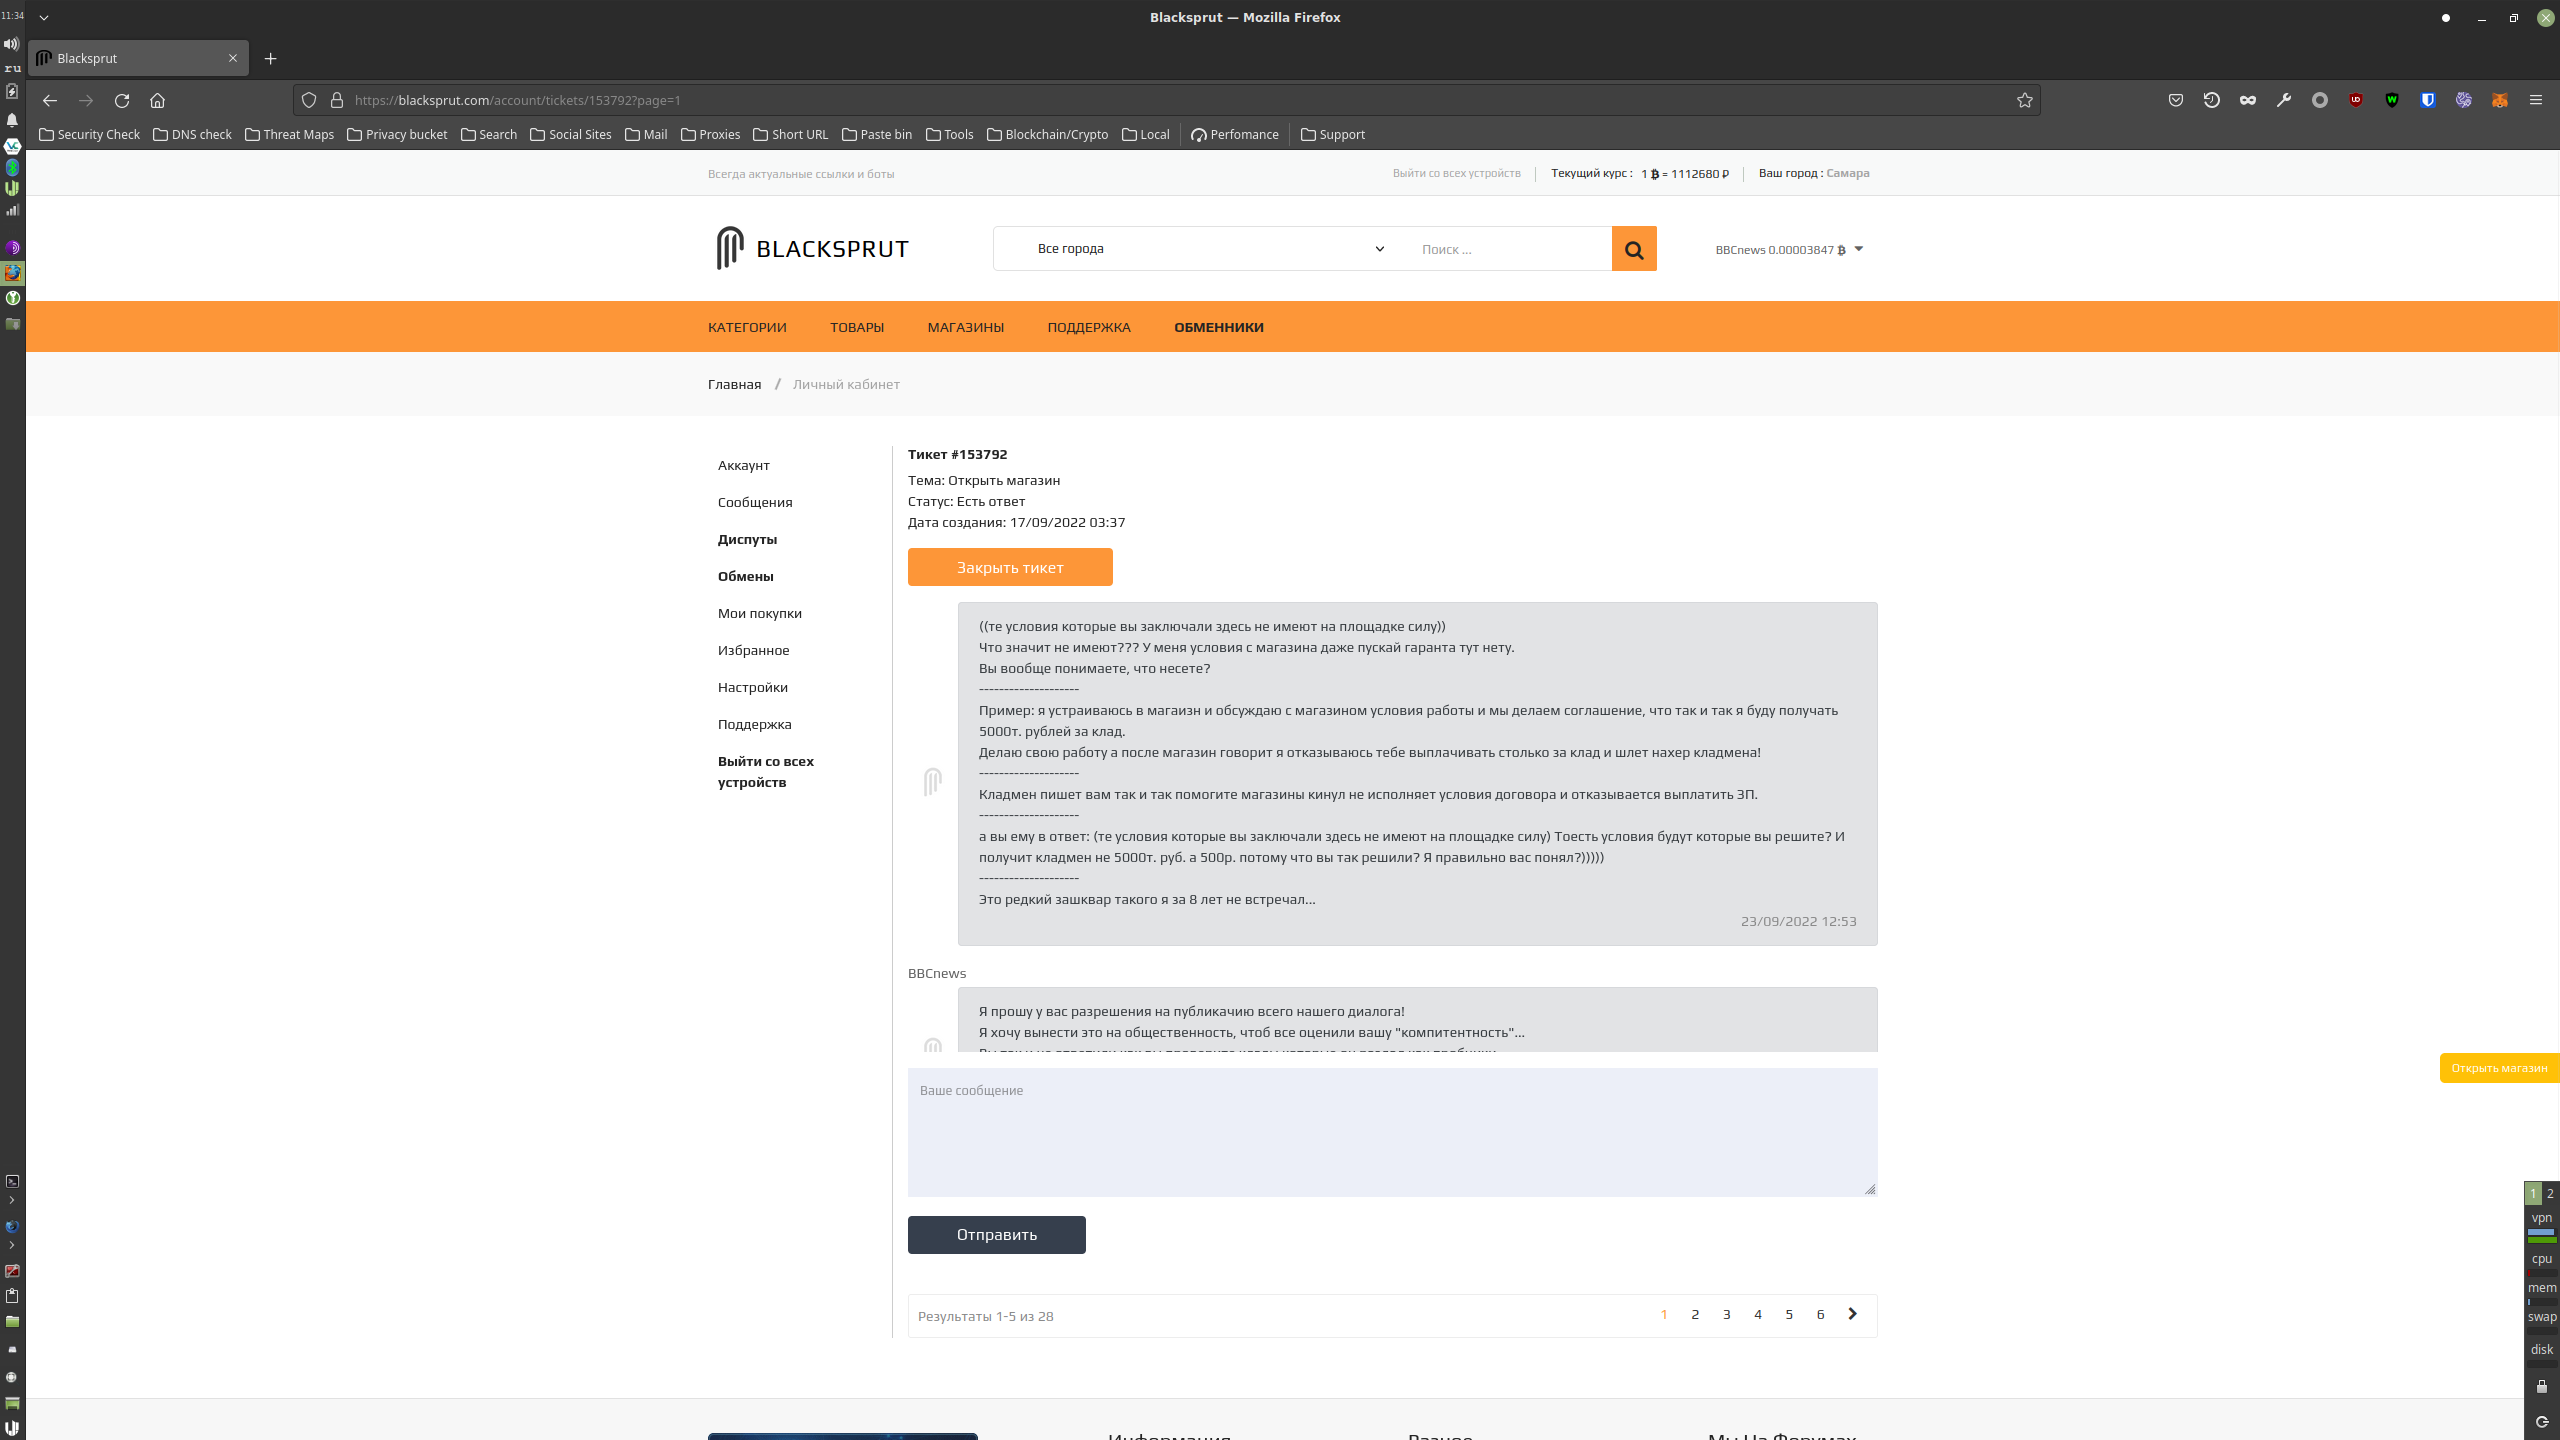Open uBlock Origin extension icon

2356,100
